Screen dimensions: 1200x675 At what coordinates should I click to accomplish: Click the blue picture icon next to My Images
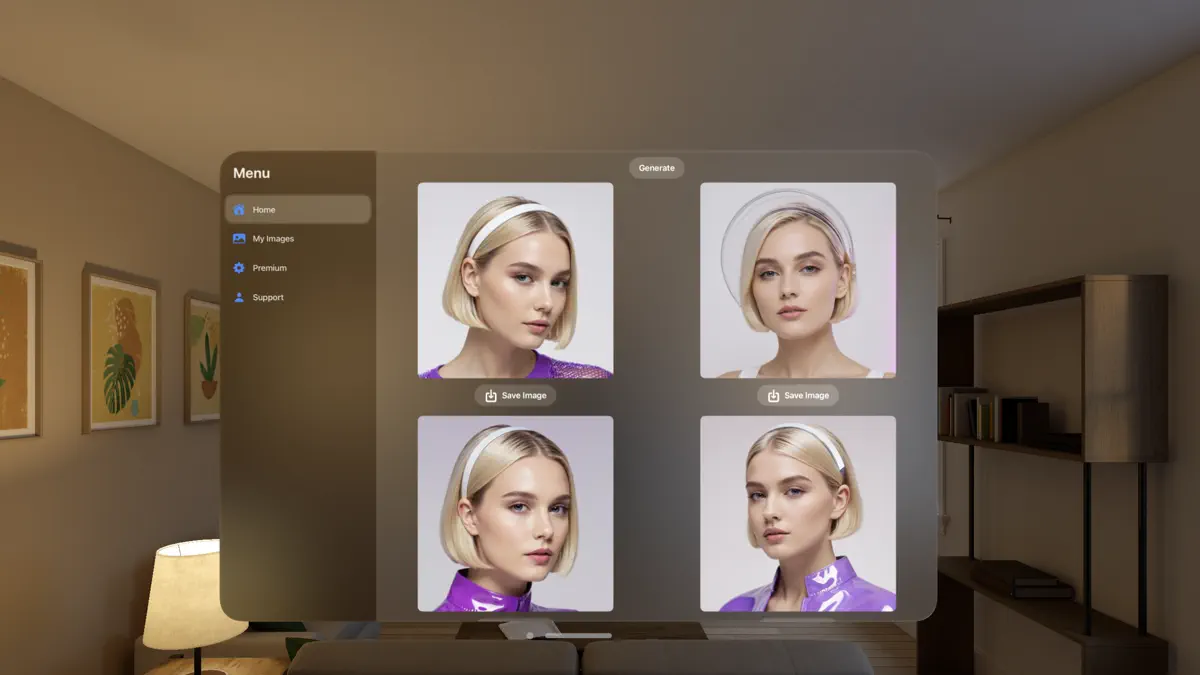point(238,238)
